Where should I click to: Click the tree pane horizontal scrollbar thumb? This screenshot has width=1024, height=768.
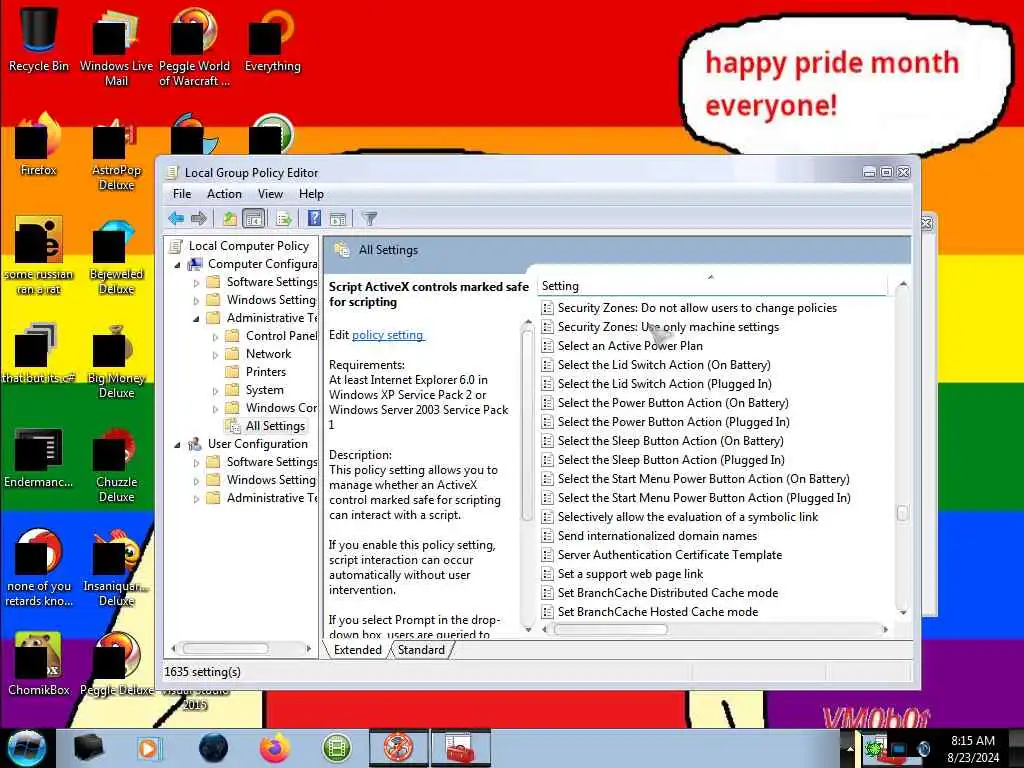point(225,648)
